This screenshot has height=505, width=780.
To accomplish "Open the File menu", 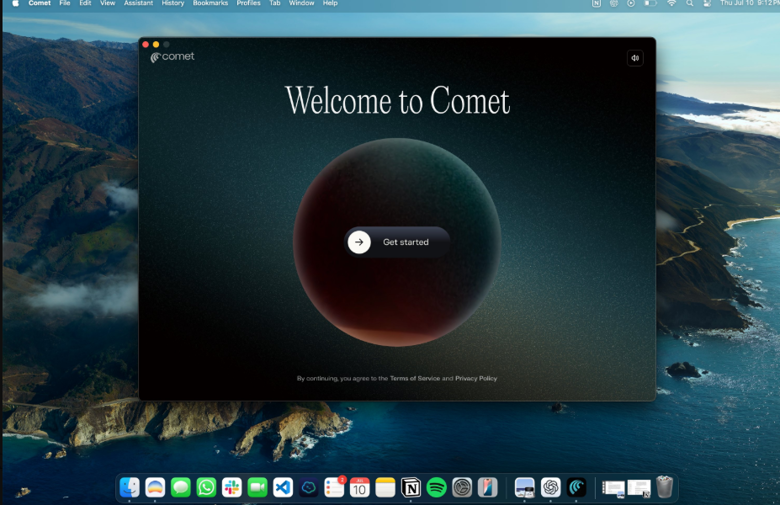I will pos(65,3).
